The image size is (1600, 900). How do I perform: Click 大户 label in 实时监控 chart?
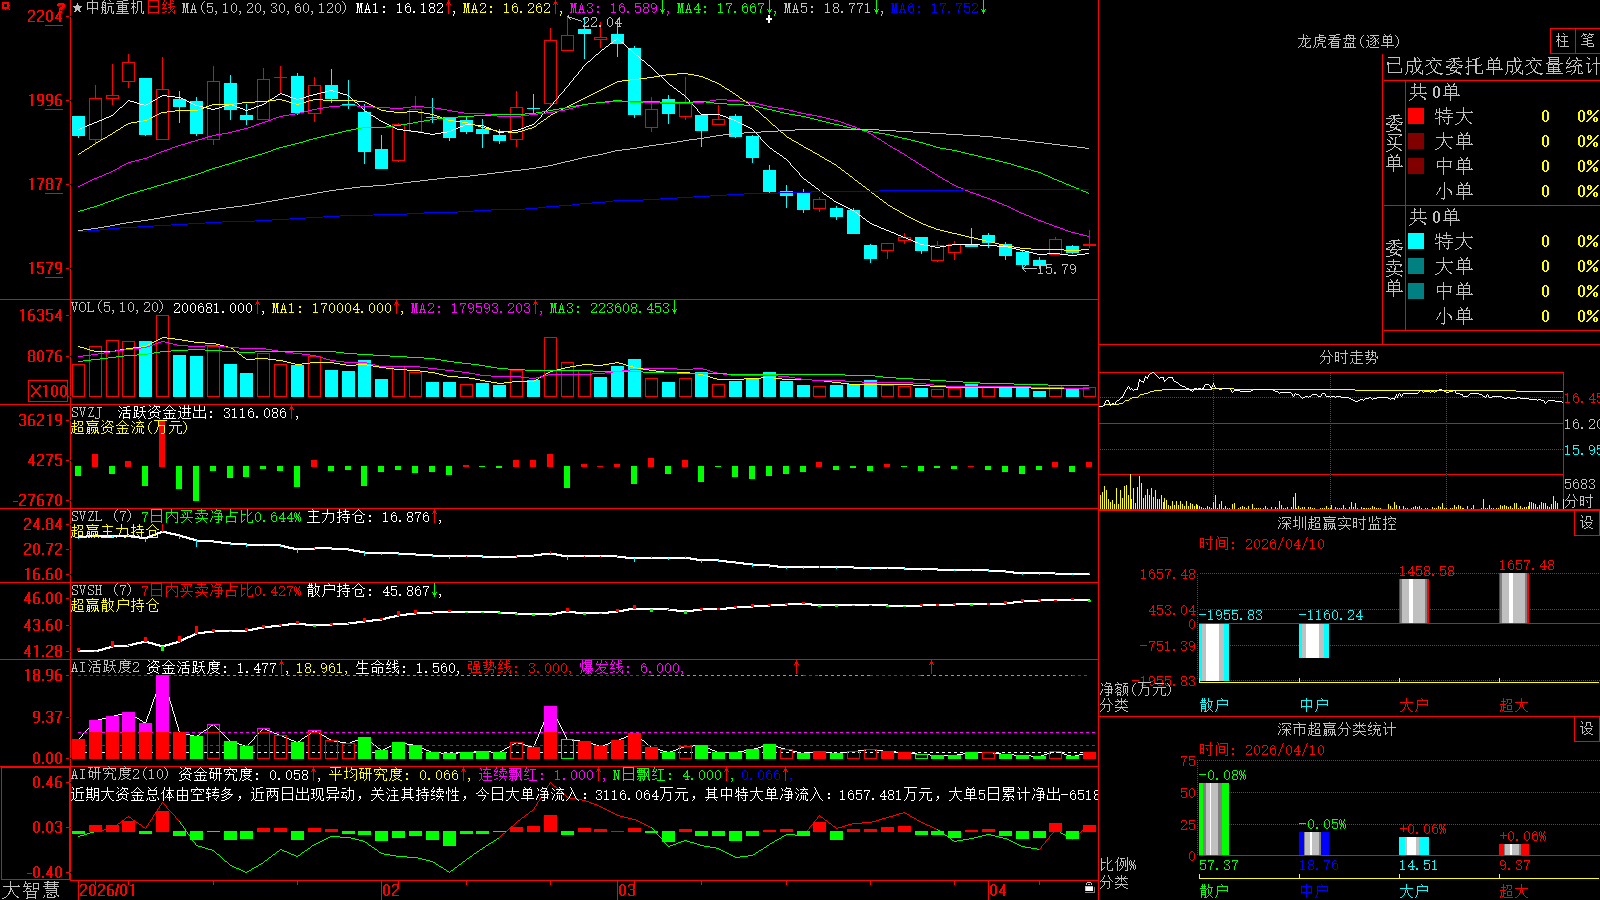(x=1414, y=705)
